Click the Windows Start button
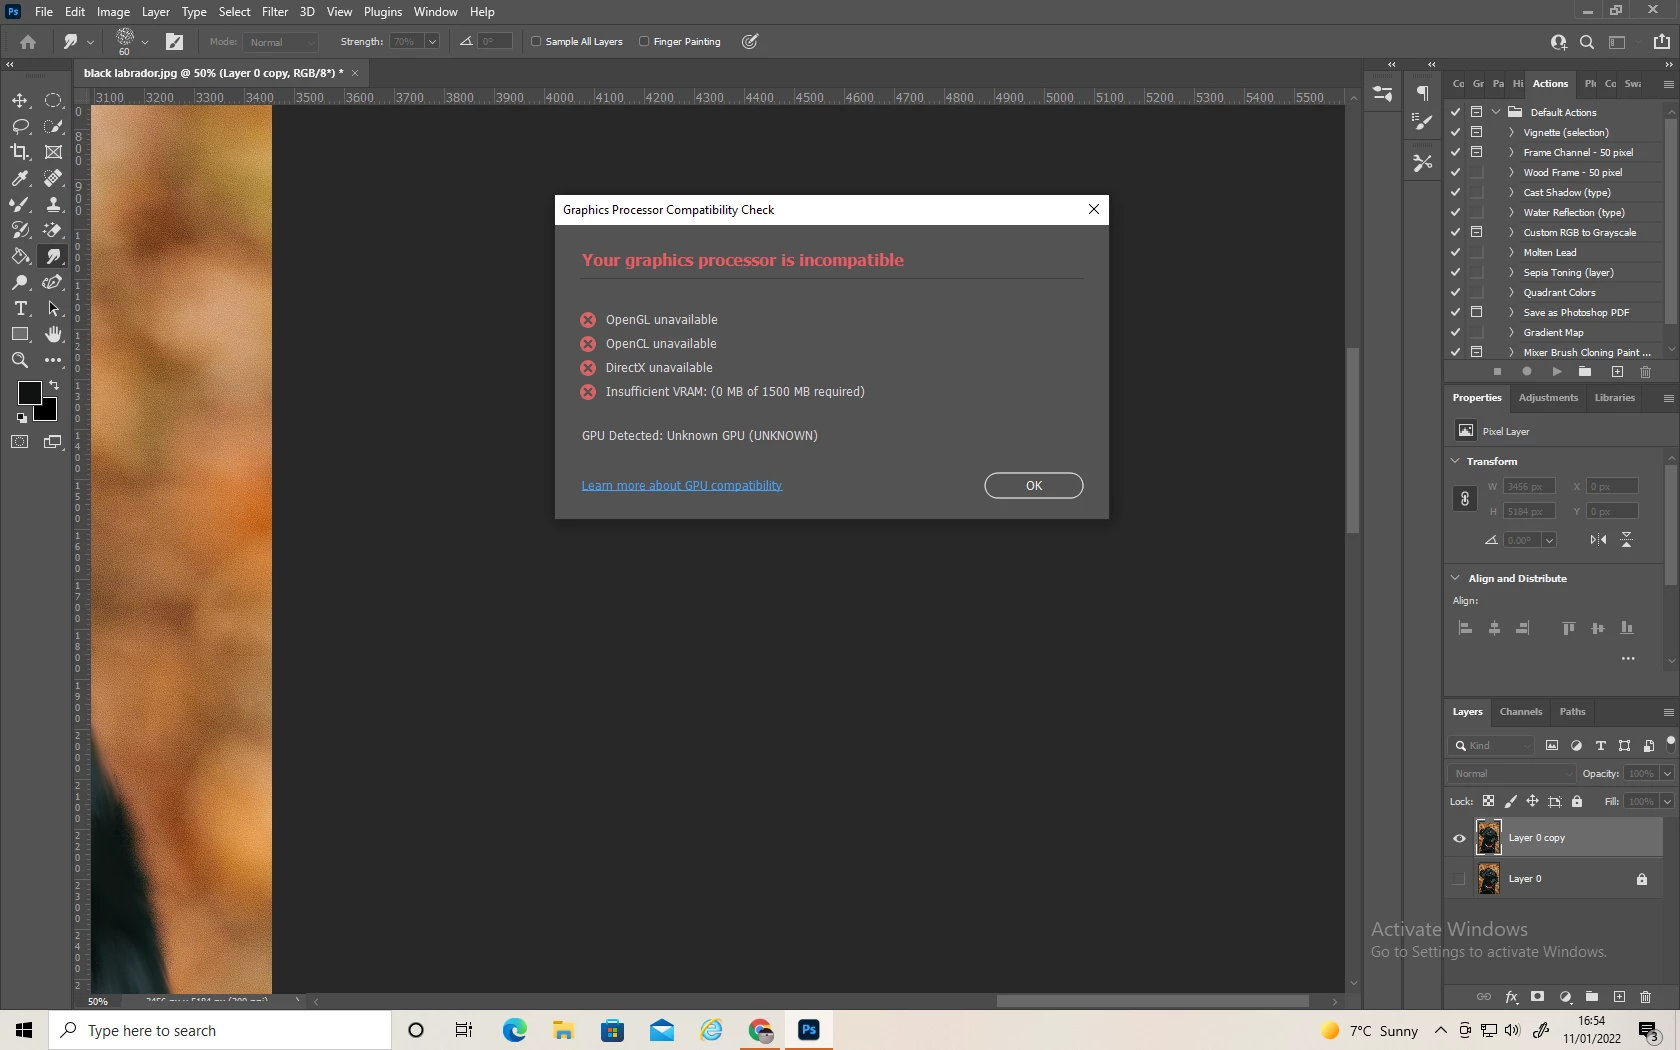The width and height of the screenshot is (1680, 1050). click(x=24, y=1030)
